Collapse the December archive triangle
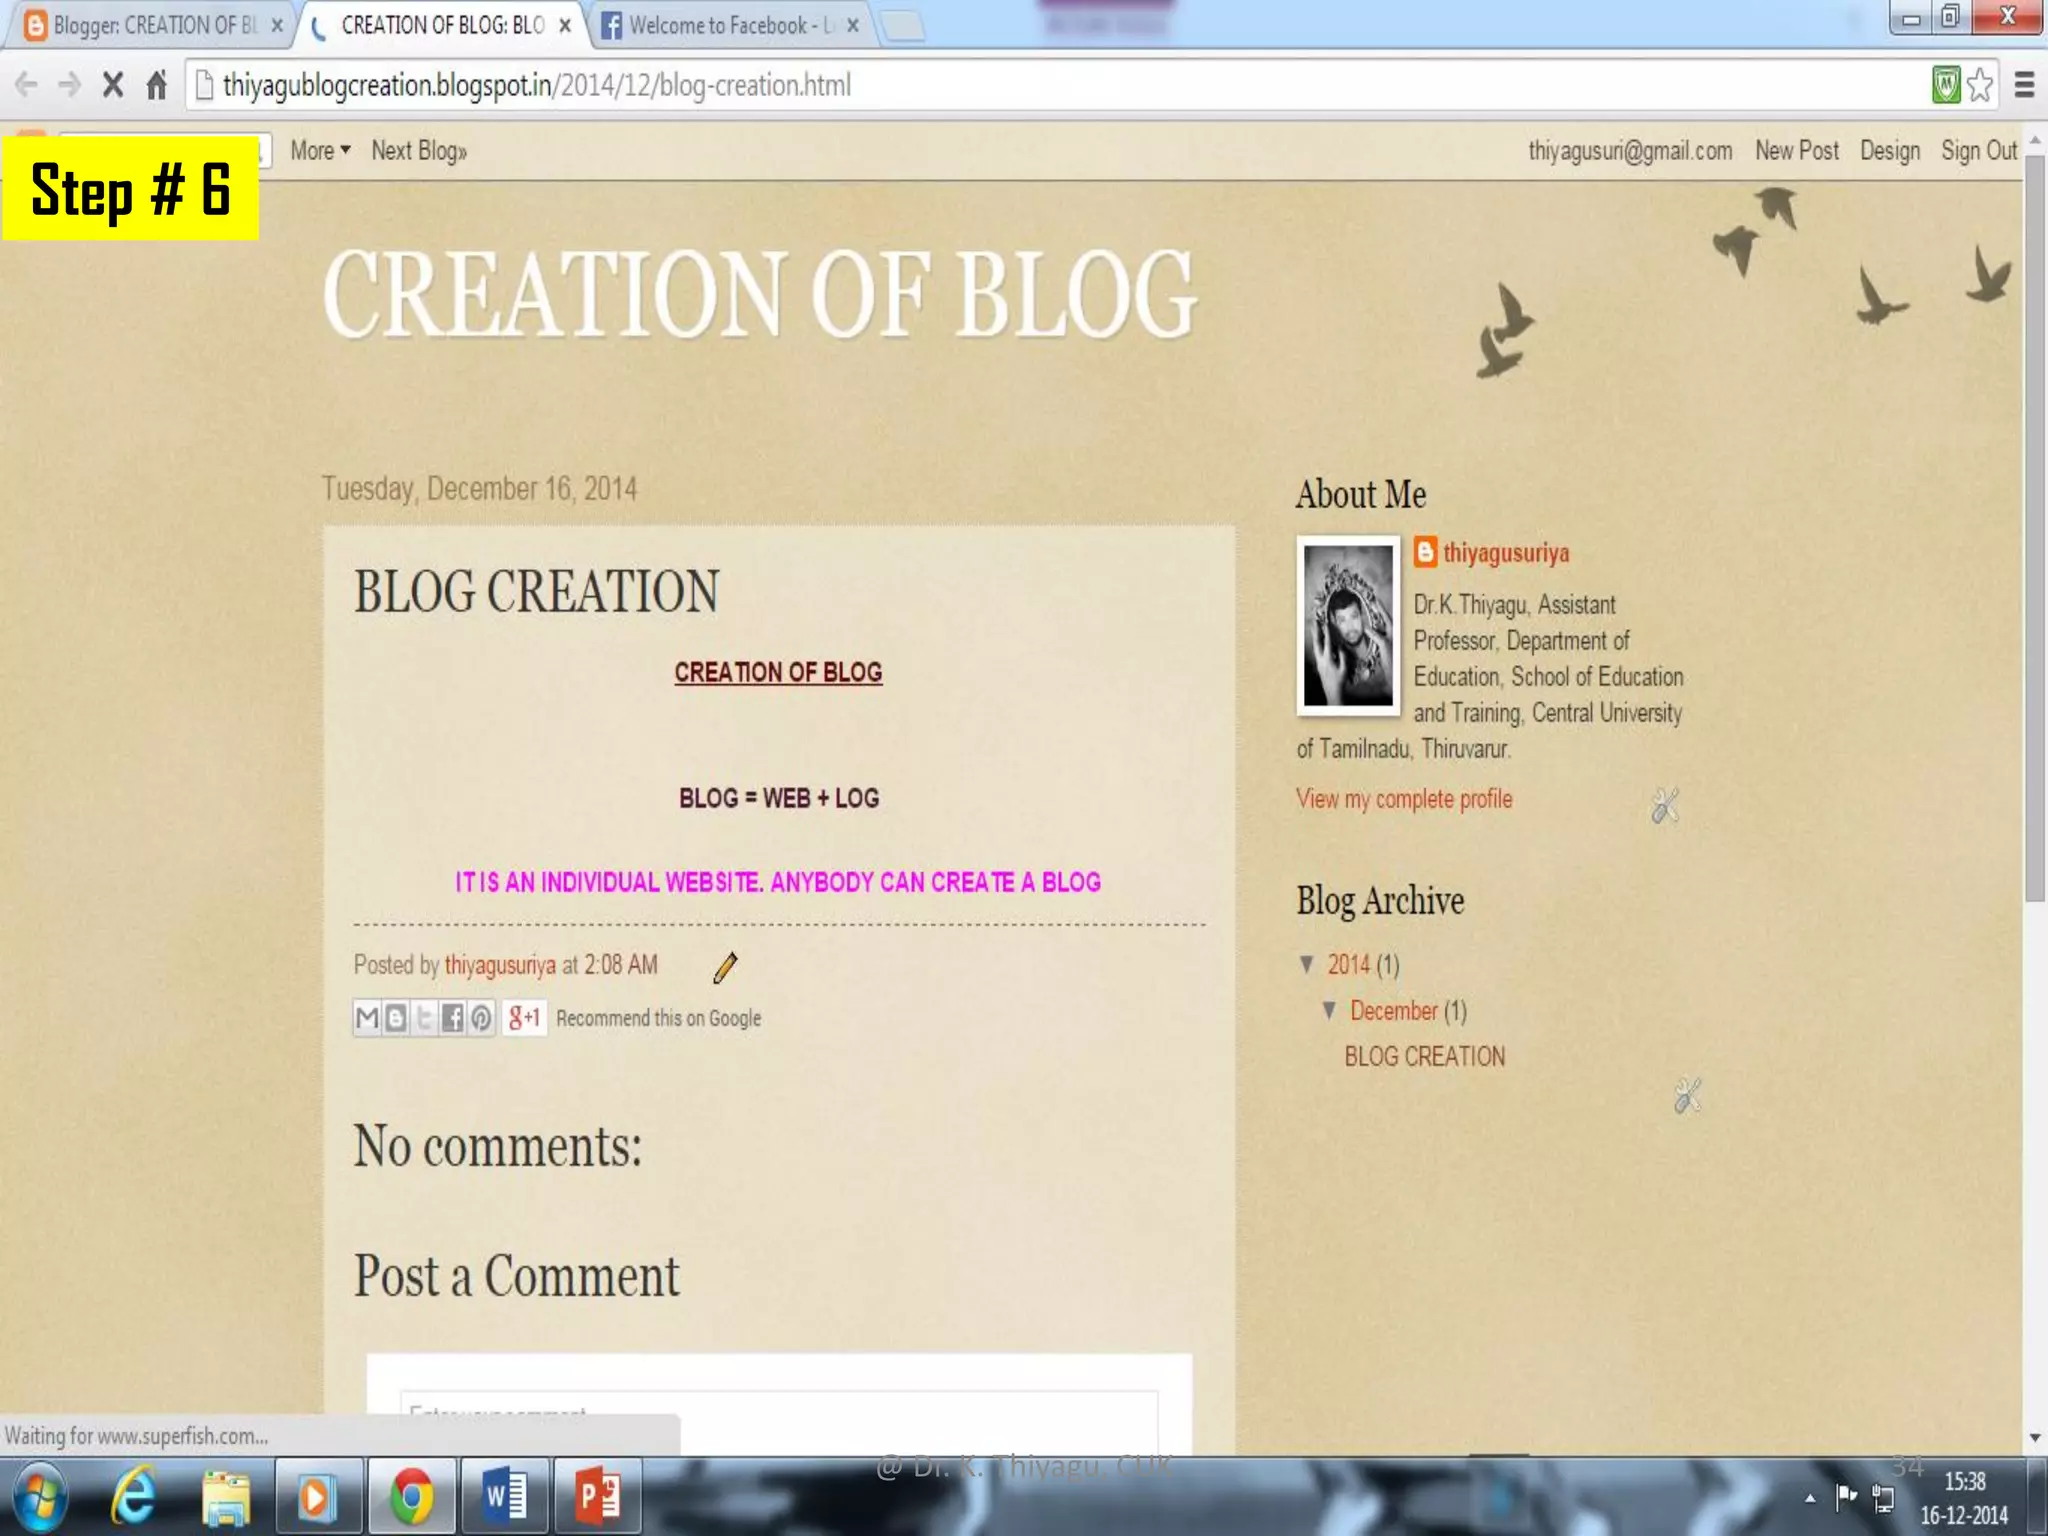Viewport: 2048px width, 1536px height. [1329, 1010]
